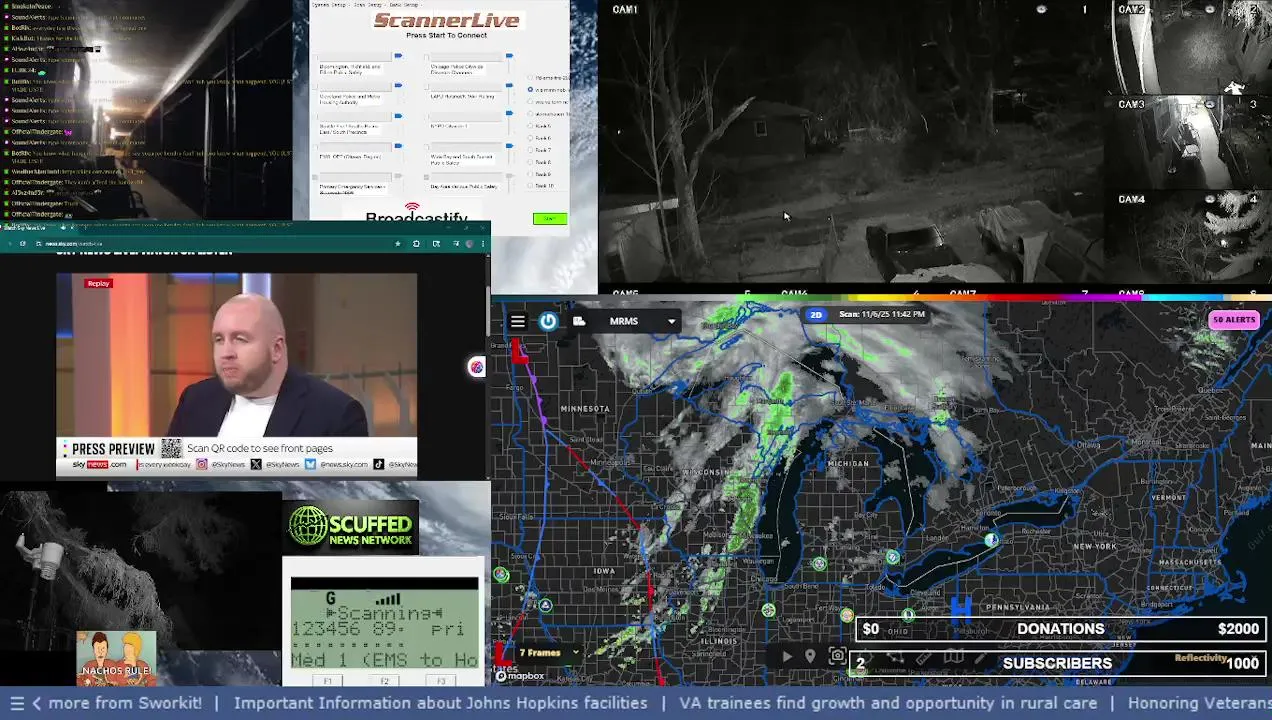Enable Seattle Police East/South Precinct checkbox
Viewport: 1272px width, 720px height.
[315, 116]
